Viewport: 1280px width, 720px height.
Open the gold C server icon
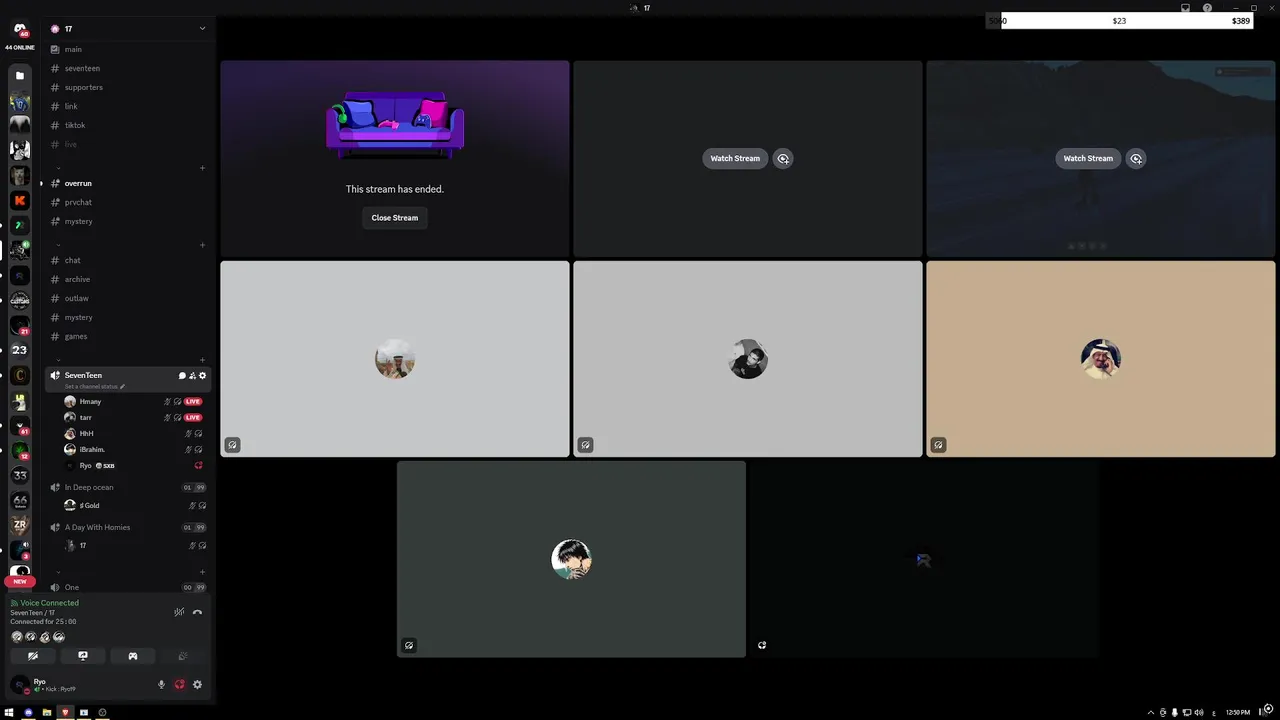click(19, 375)
